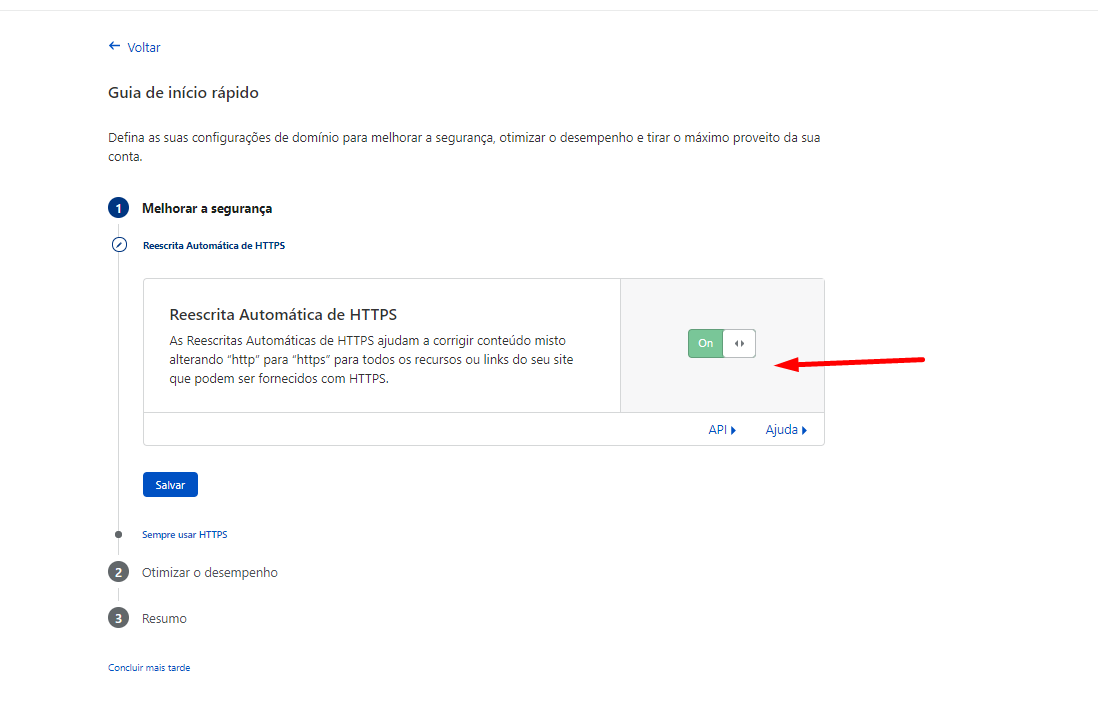The image size is (1098, 715).
Task: Switch the HTTPS rewrite setting state
Action: coord(721,343)
